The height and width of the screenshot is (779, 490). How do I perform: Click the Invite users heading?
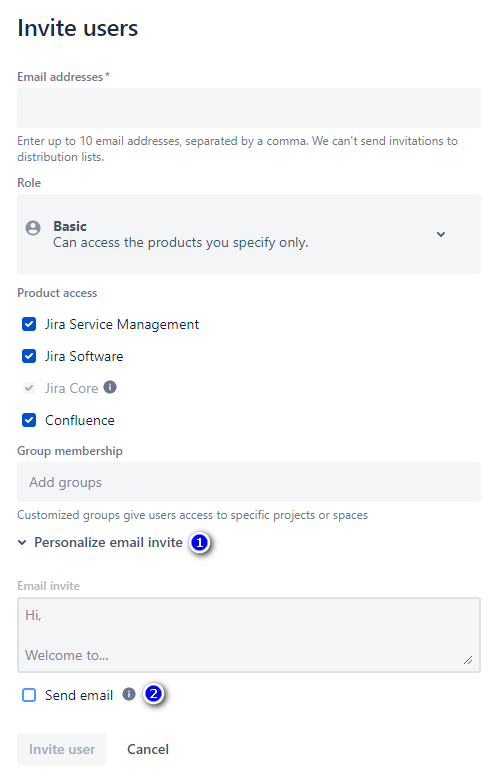(x=78, y=28)
